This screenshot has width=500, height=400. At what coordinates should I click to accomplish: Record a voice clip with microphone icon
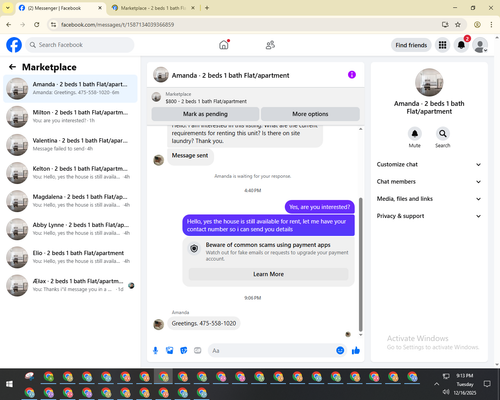pos(155,350)
